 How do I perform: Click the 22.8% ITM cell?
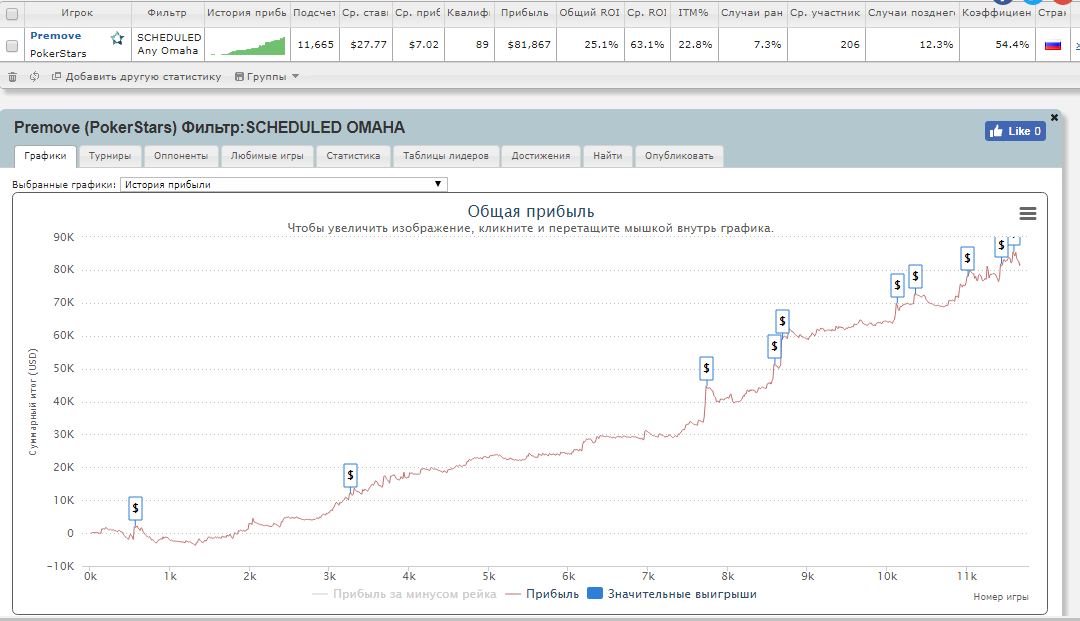click(694, 45)
